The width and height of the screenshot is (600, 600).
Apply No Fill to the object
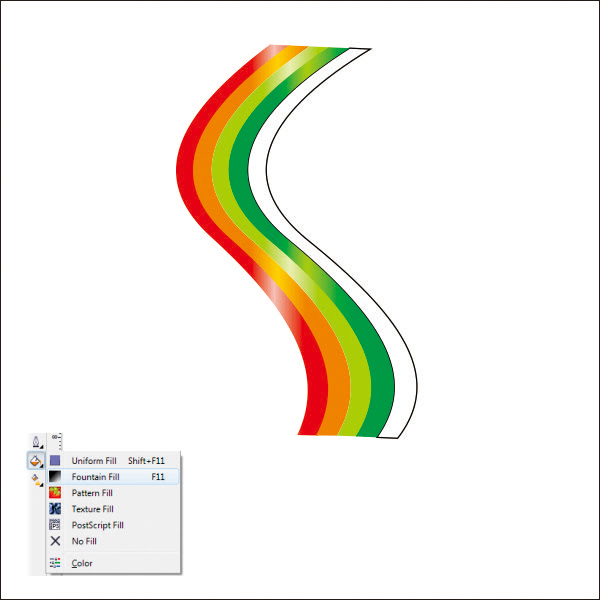pyautogui.click(x=113, y=541)
